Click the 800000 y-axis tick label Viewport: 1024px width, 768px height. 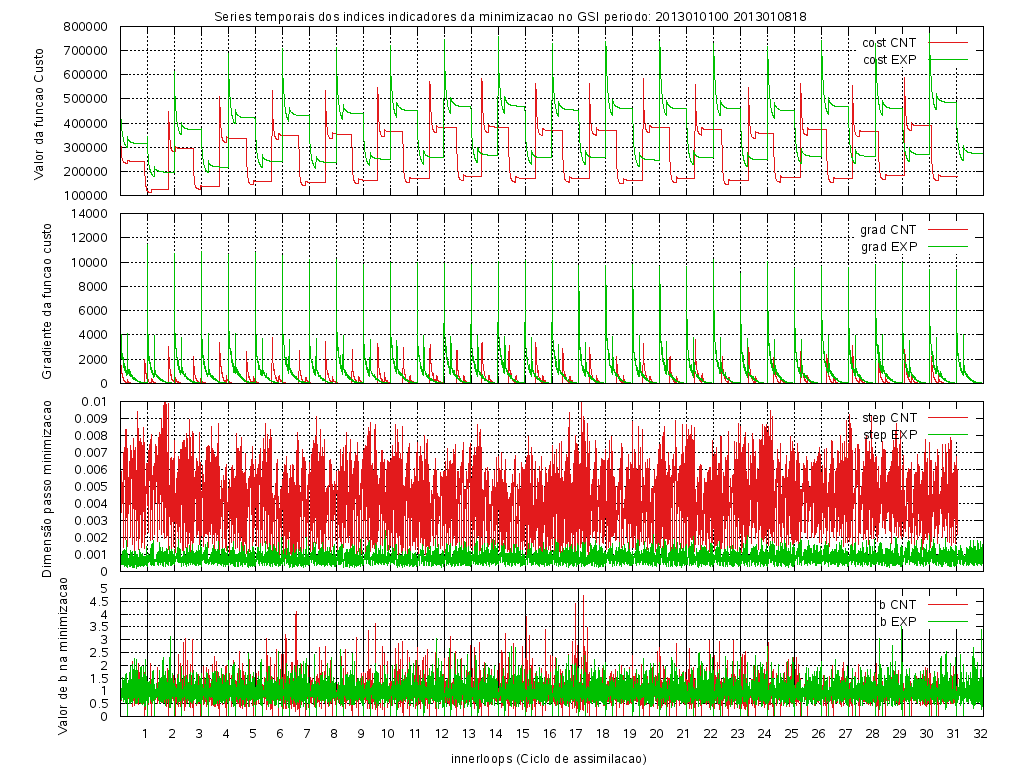coord(87,26)
